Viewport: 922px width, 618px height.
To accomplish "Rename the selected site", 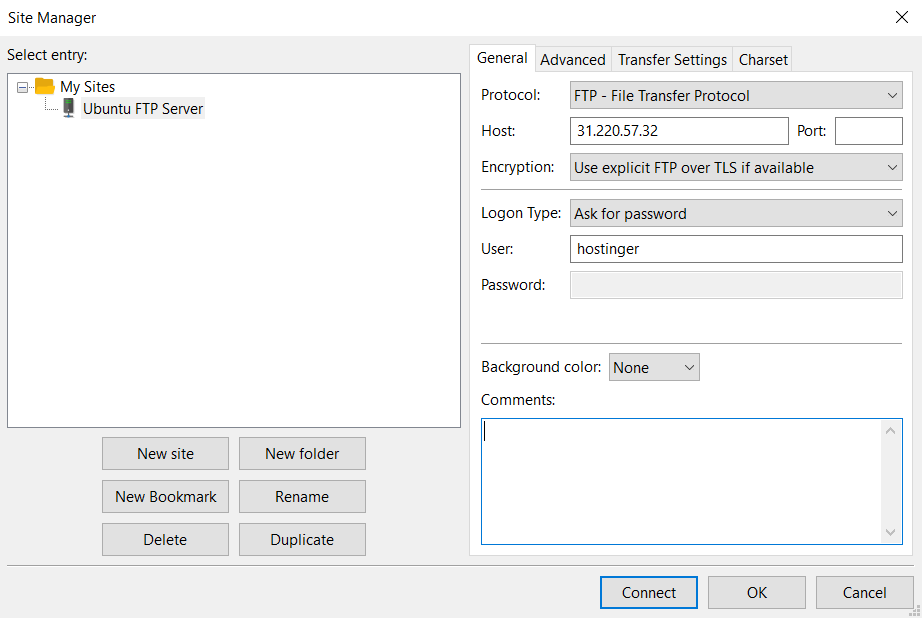I will tap(302, 496).
